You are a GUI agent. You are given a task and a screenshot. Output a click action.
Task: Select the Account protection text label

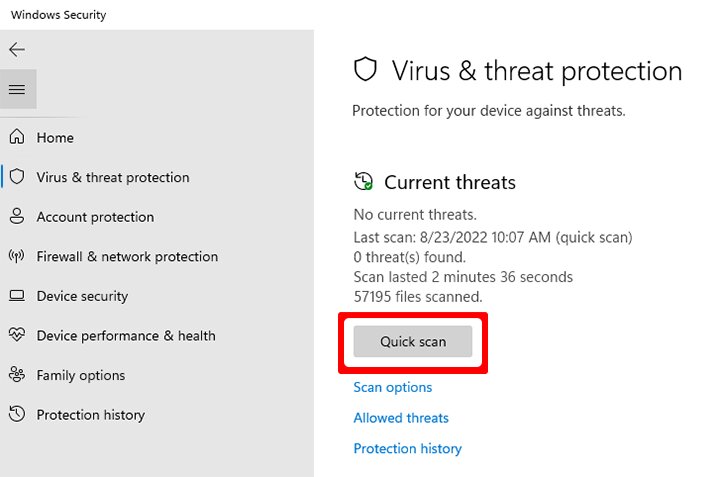(x=95, y=217)
